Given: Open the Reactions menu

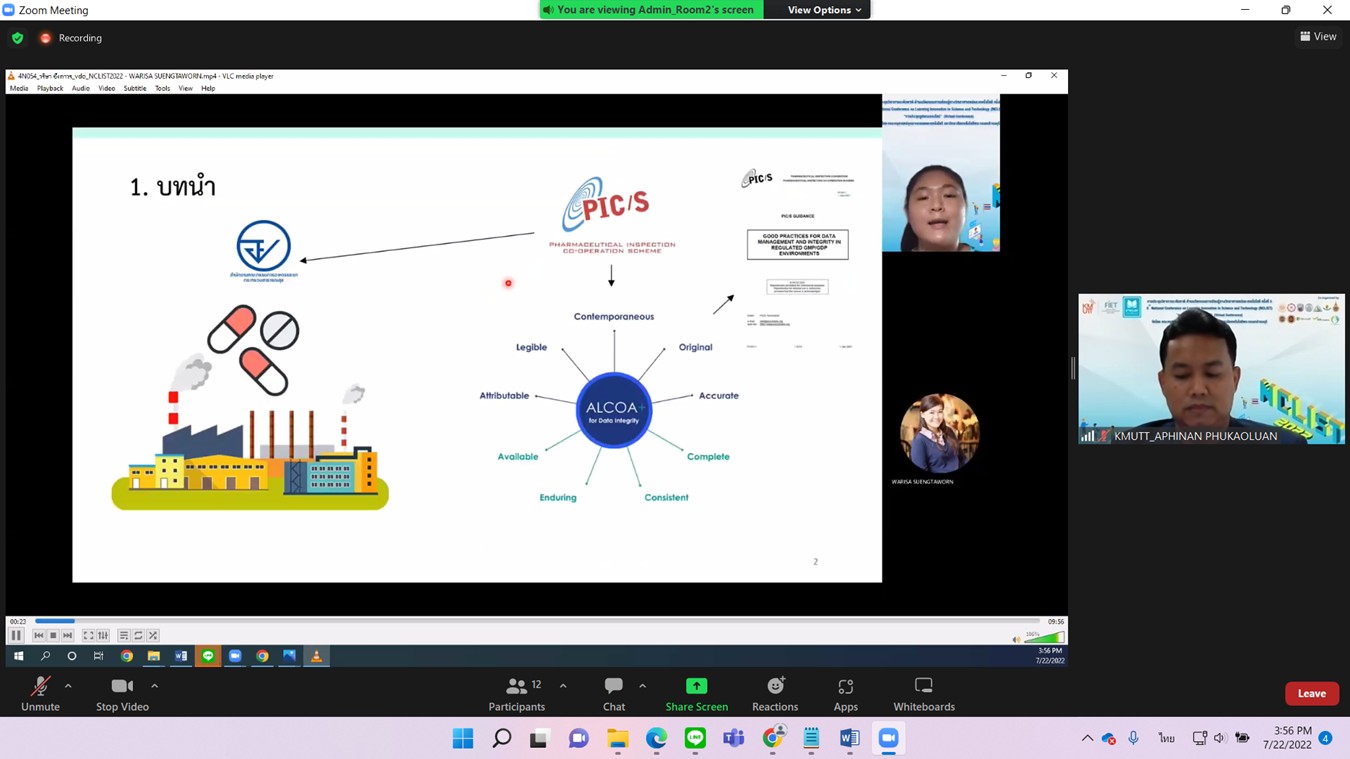Looking at the screenshot, I should [775, 694].
